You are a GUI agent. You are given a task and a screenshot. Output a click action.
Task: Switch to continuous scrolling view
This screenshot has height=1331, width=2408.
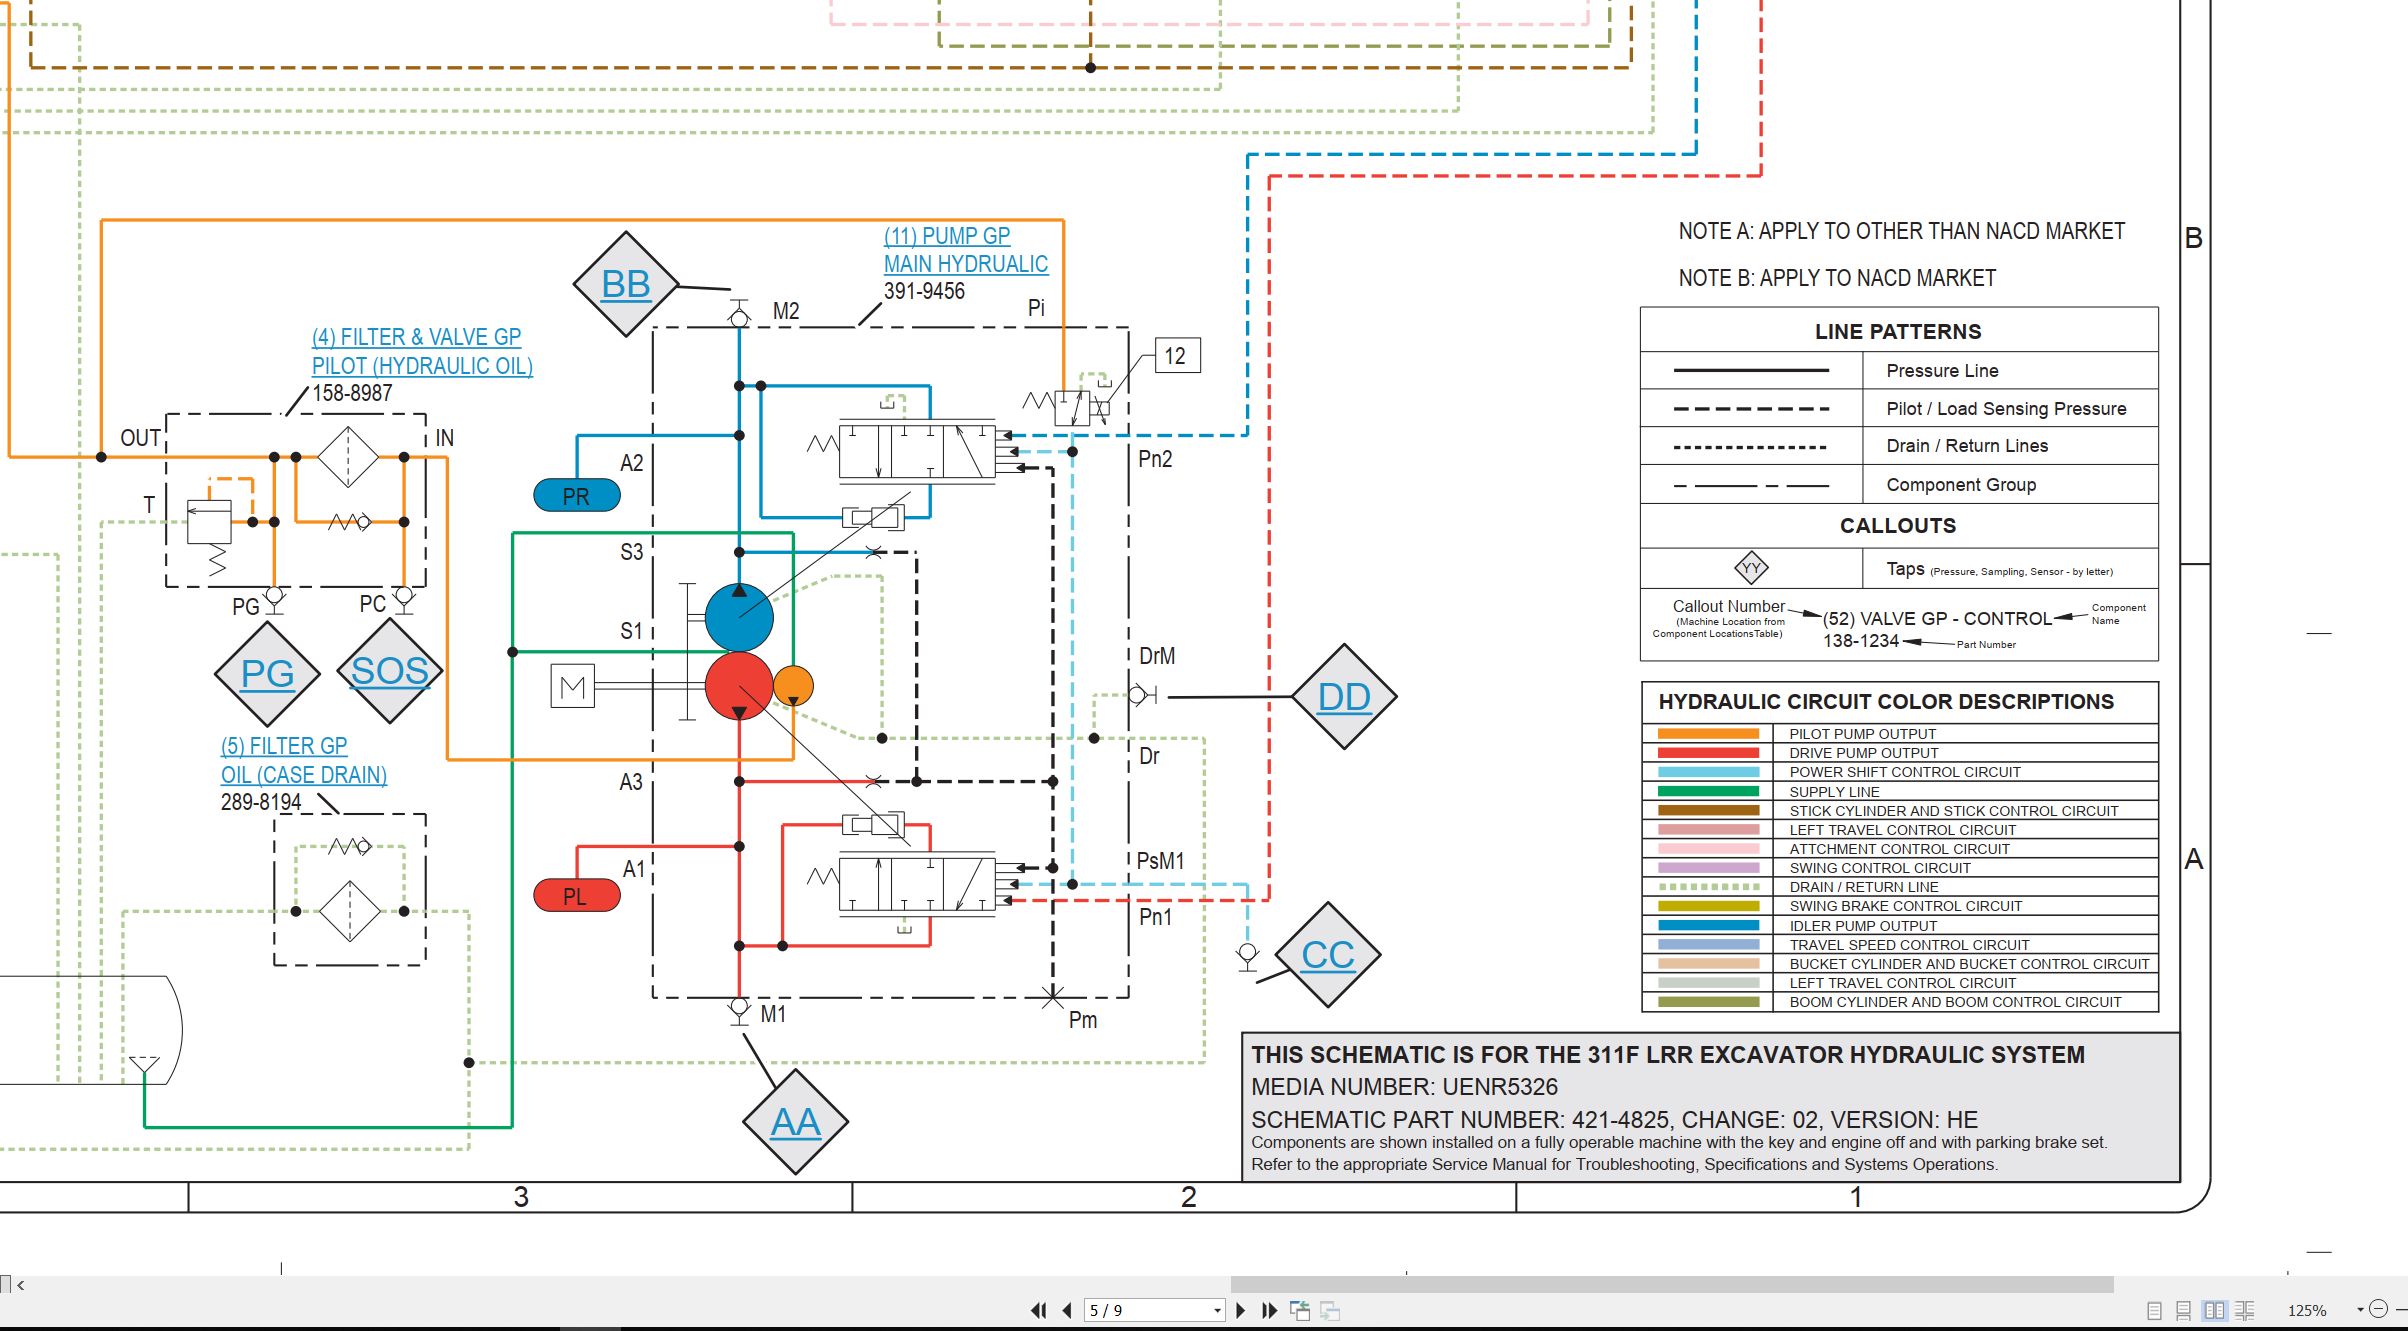[x=2184, y=1310]
